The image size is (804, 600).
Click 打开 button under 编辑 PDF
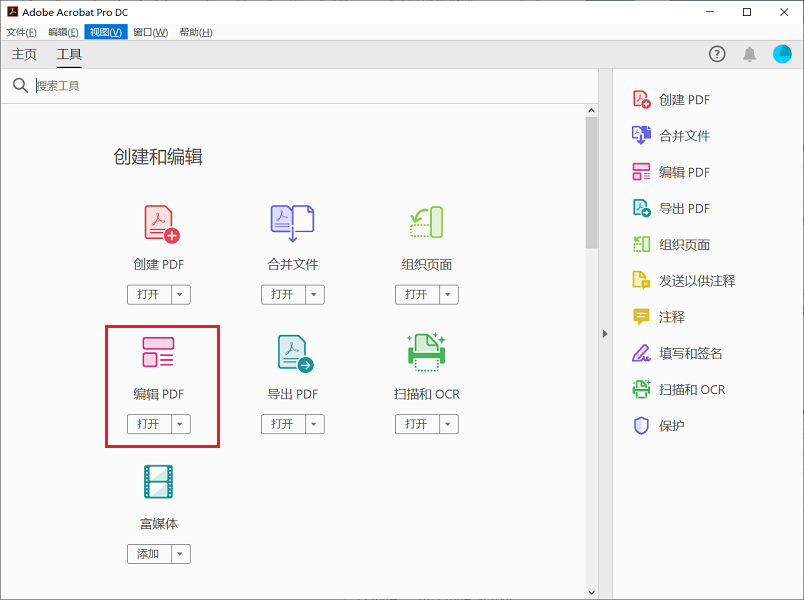click(x=149, y=424)
